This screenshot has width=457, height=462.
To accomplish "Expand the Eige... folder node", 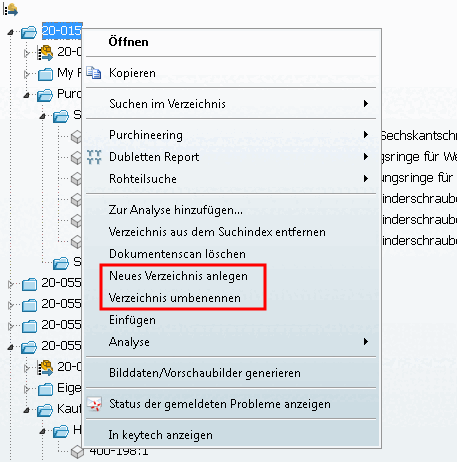I will click(x=26, y=389).
